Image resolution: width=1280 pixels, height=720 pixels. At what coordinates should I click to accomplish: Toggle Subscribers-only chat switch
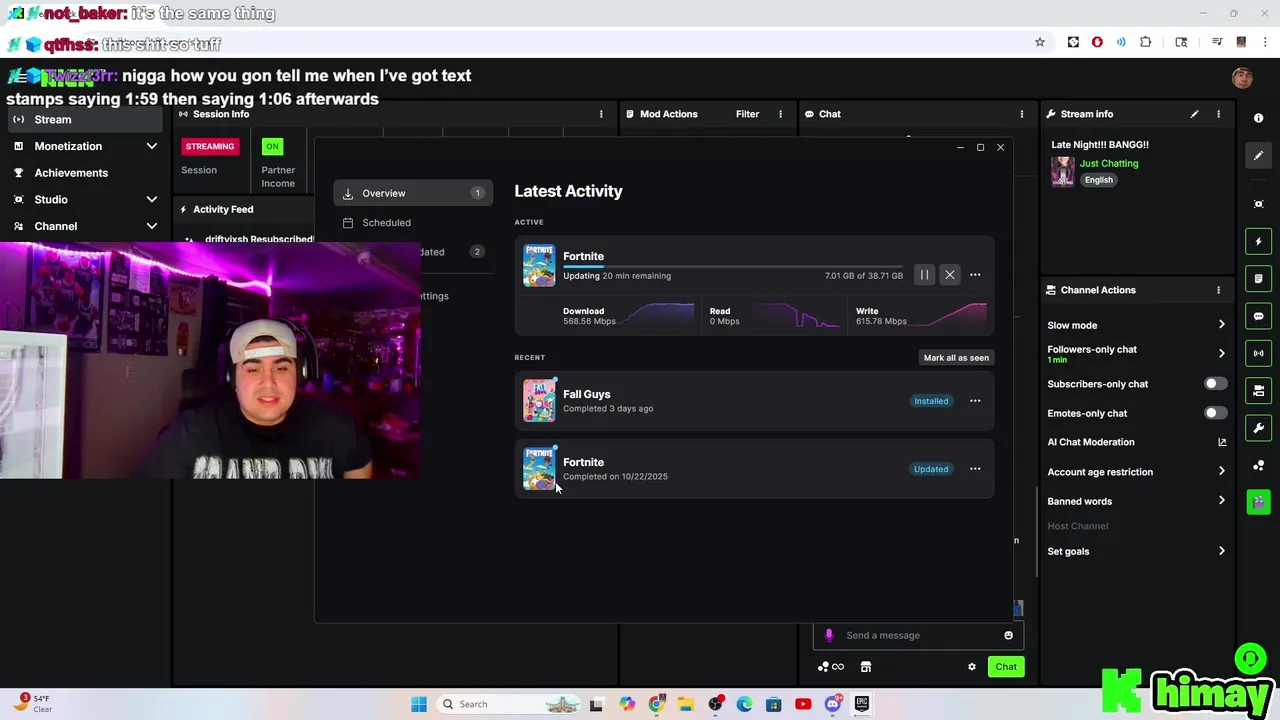click(1215, 384)
